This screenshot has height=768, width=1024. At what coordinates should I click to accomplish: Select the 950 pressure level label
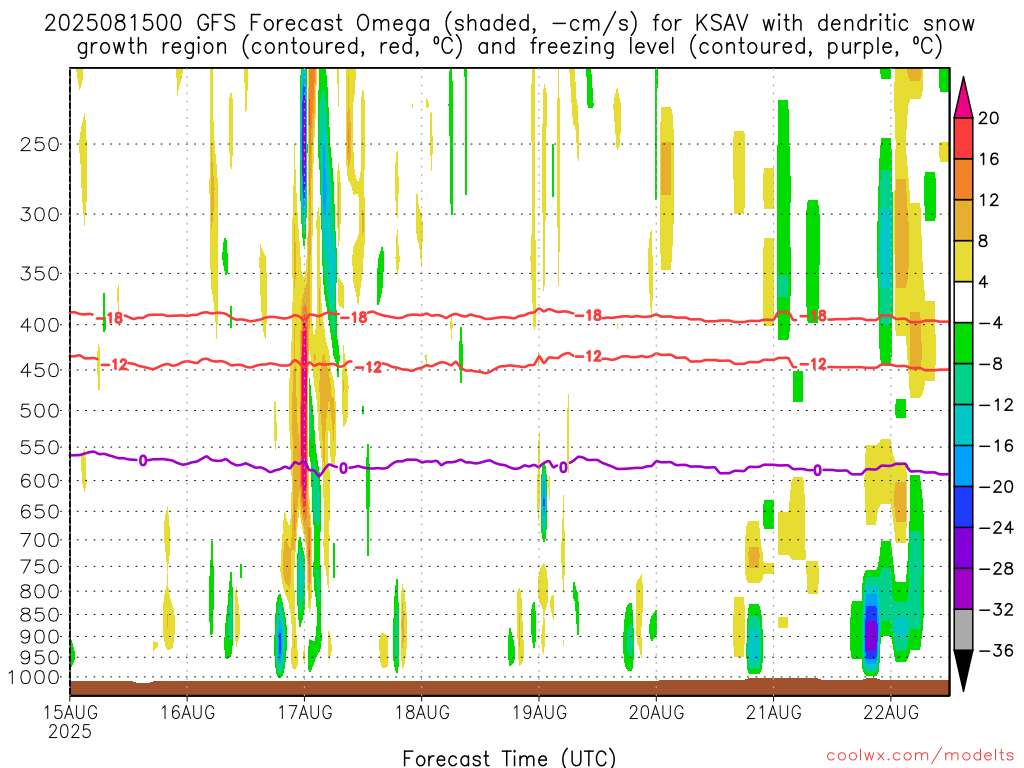click(40, 658)
